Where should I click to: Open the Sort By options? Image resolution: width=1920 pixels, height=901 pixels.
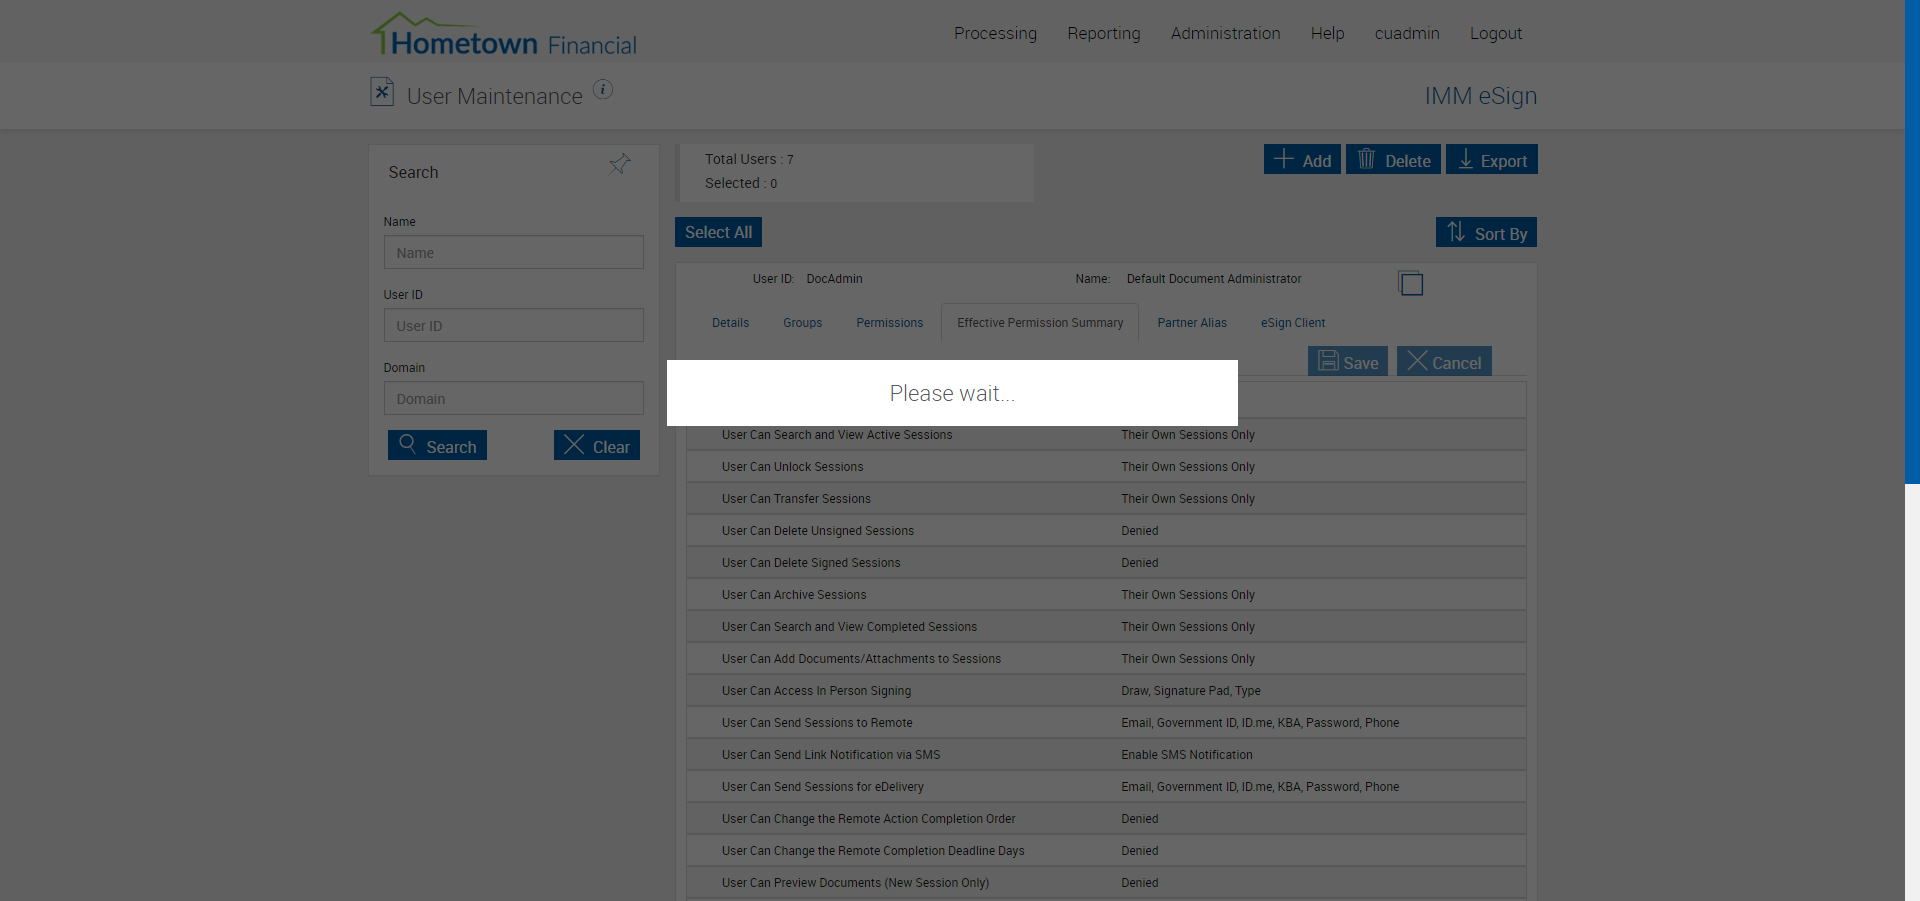(x=1486, y=232)
